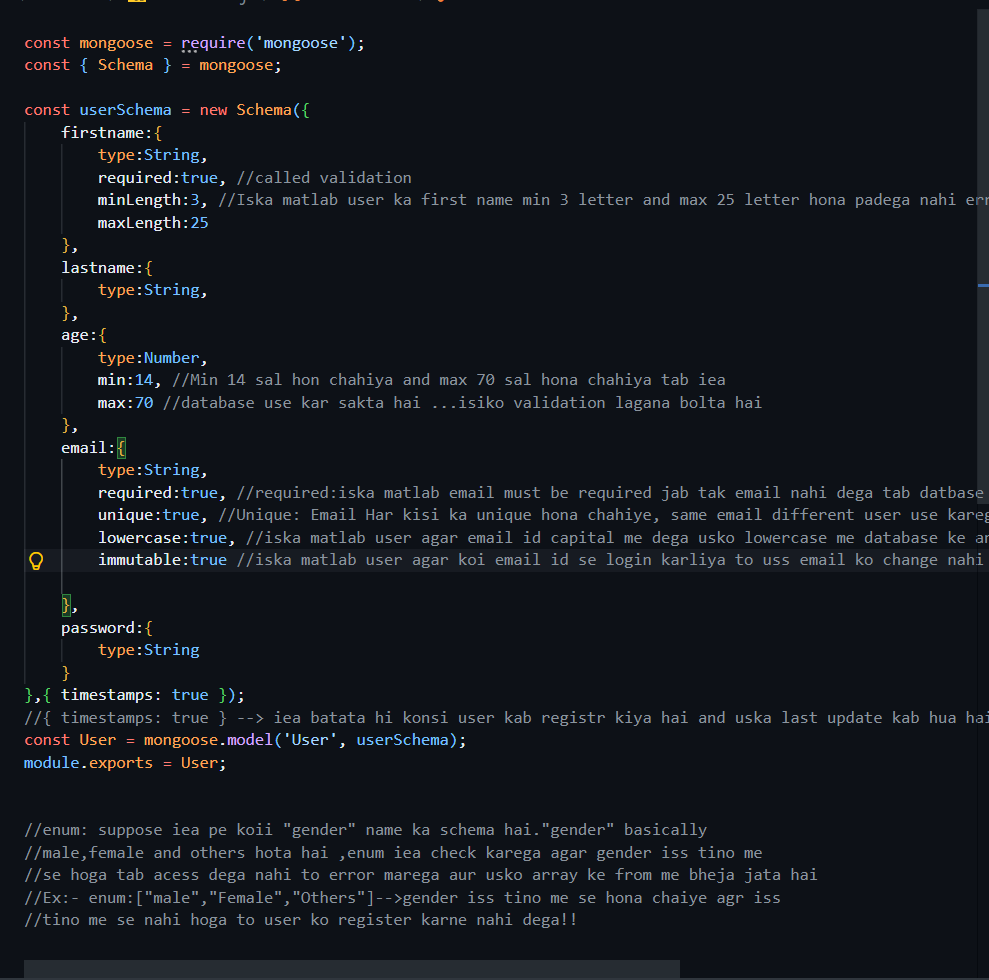The image size is (989, 980).
Task: Click 'User' after 'module.exports ='
Action: pyautogui.click(x=199, y=763)
